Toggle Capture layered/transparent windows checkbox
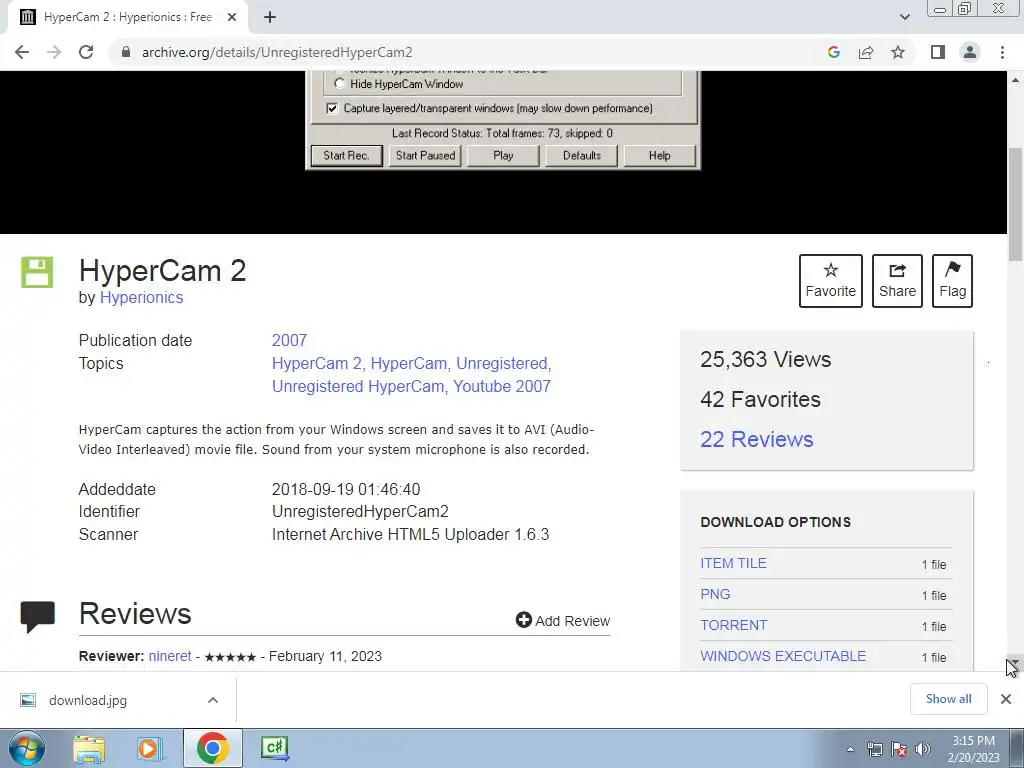The height and width of the screenshot is (768, 1024). (332, 108)
